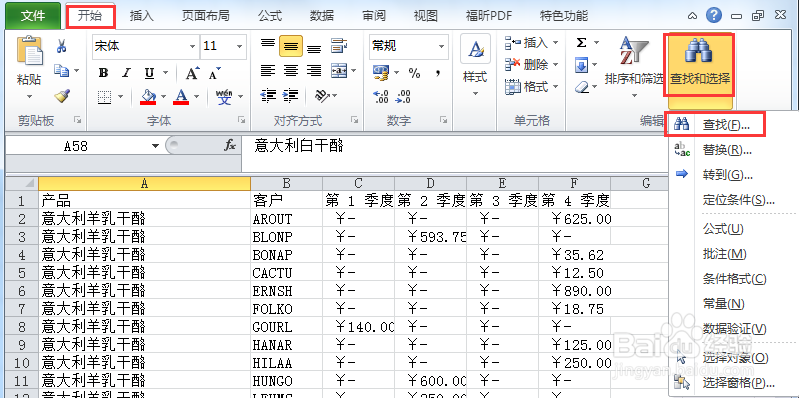799x398 pixels.
Task: Click the AutoSum sigma icon
Action: point(581,43)
